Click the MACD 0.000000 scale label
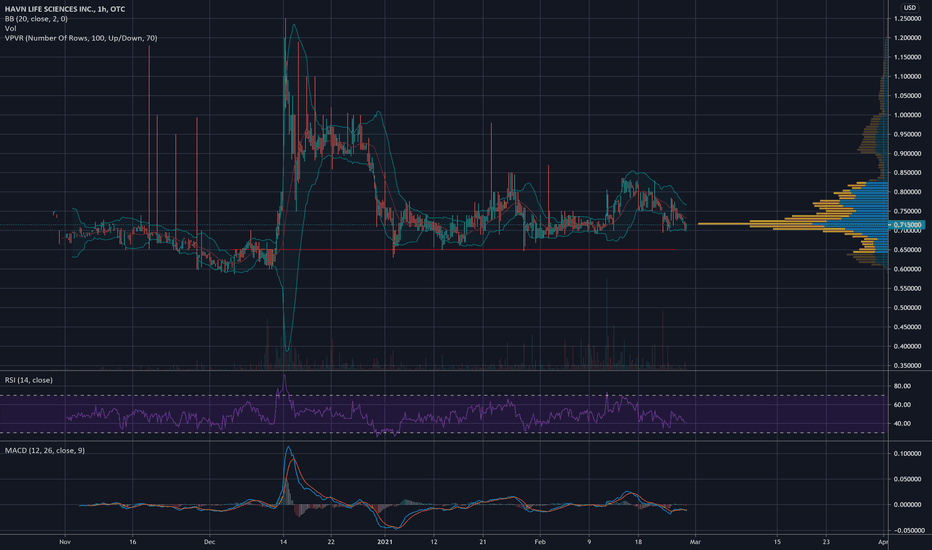The height and width of the screenshot is (550, 932). (x=907, y=505)
